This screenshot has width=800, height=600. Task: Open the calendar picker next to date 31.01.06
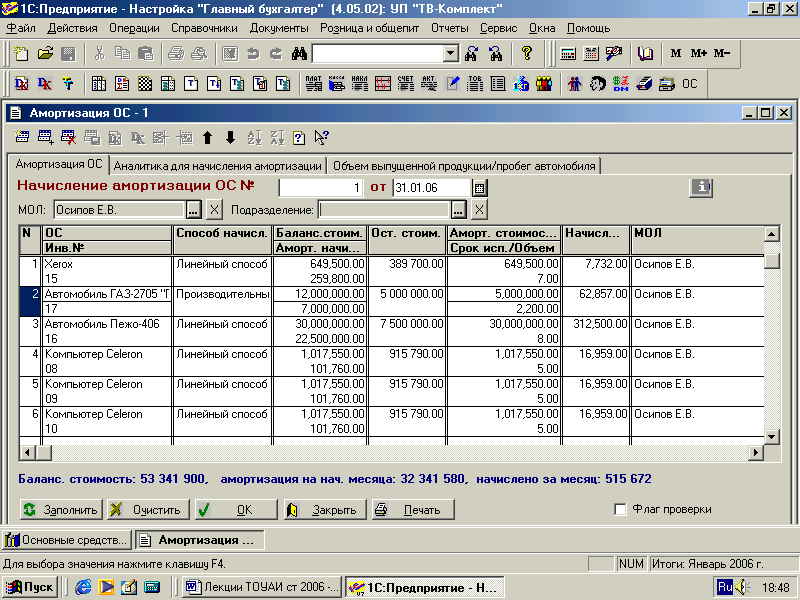tap(479, 188)
